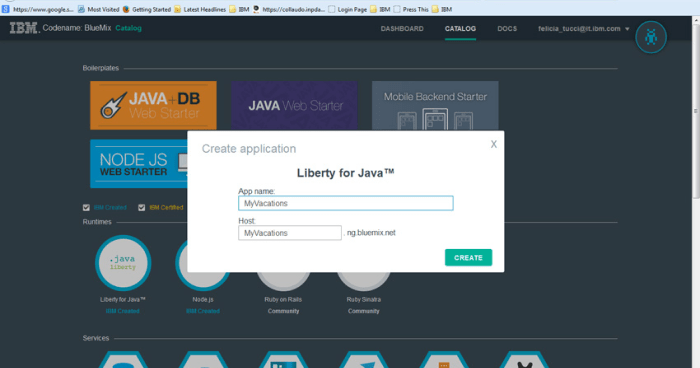Open the Most Visited bookmark

(99, 9)
